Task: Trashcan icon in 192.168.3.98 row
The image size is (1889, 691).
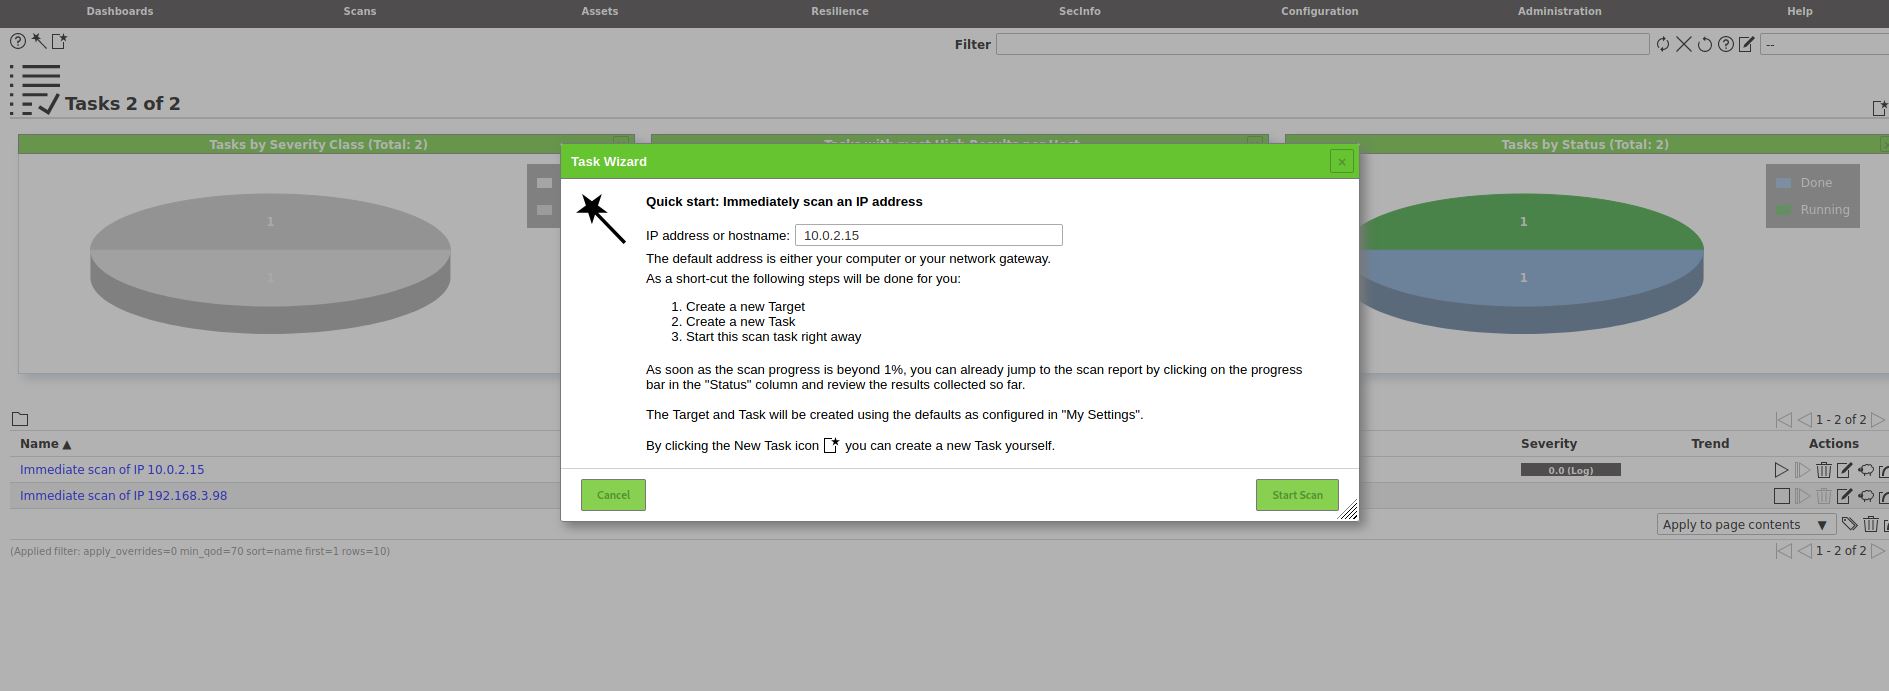Action: point(1824,496)
